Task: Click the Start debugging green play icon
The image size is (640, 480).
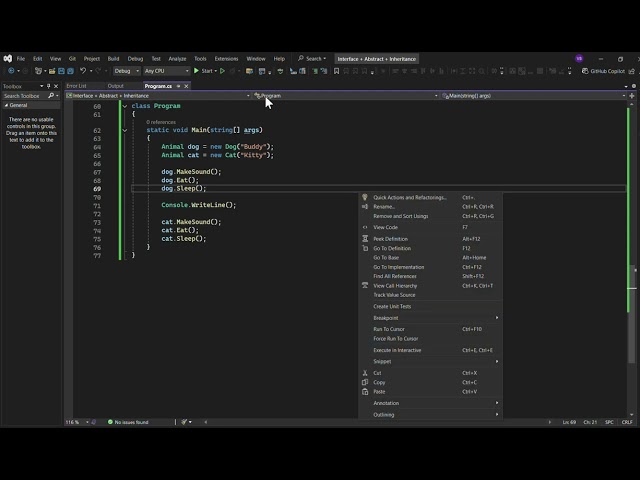Action: pos(196,71)
